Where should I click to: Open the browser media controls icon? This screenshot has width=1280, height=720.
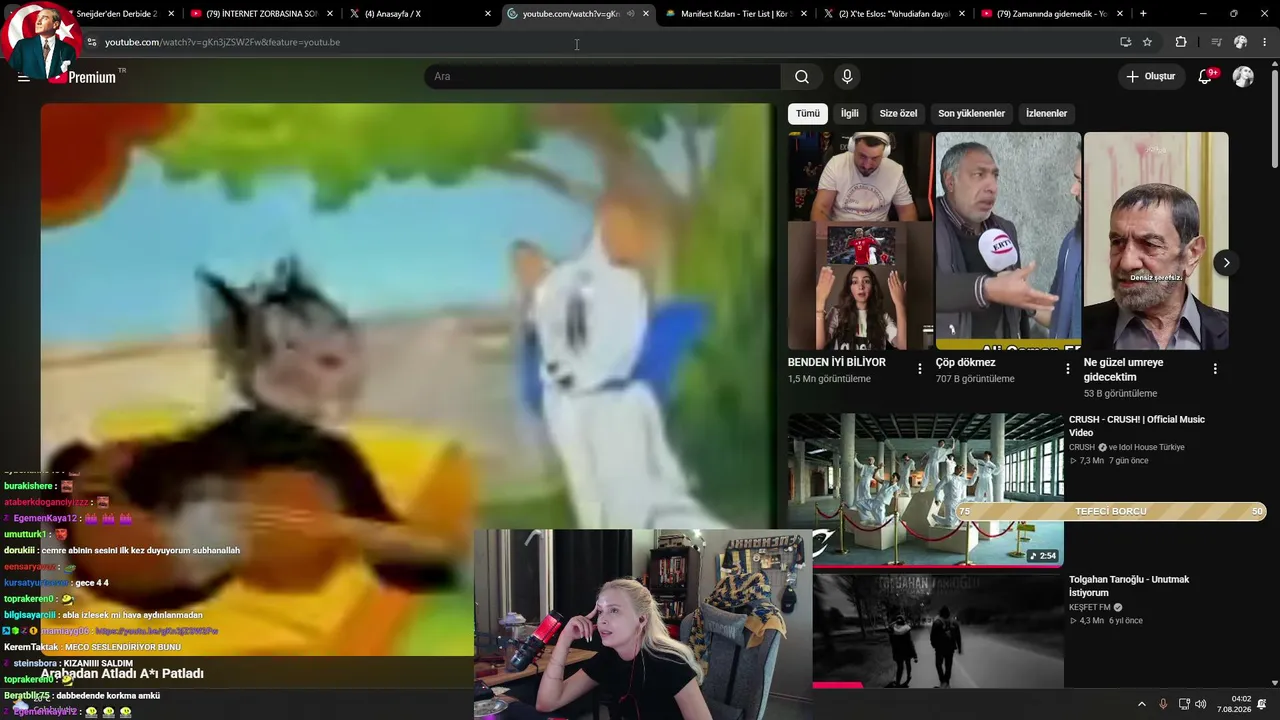(x=1216, y=42)
